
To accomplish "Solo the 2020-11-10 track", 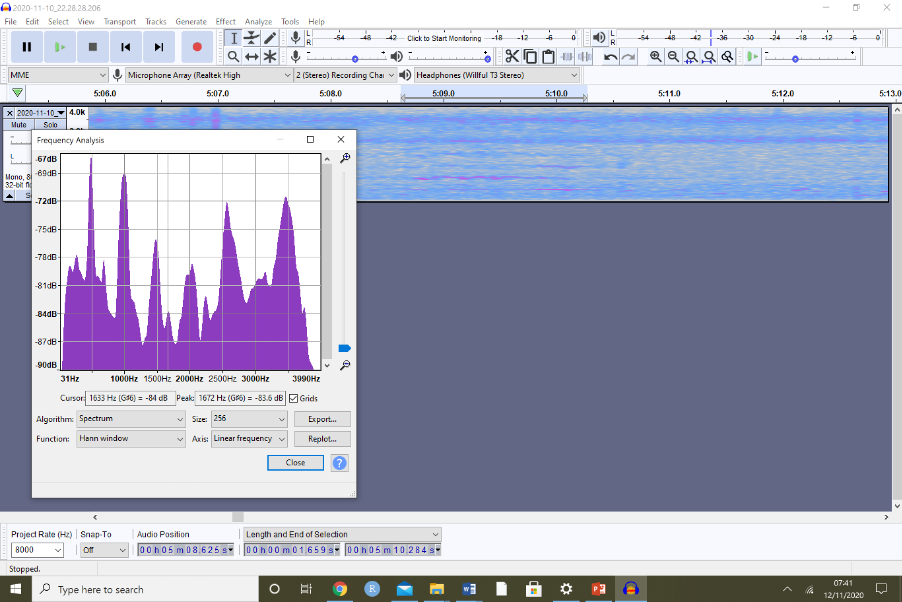I will point(50,125).
